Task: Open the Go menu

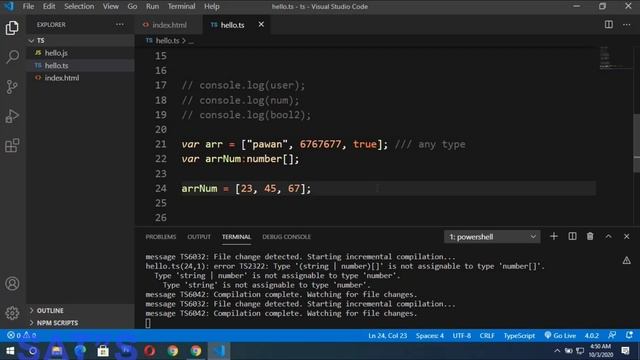Action: 132,7
